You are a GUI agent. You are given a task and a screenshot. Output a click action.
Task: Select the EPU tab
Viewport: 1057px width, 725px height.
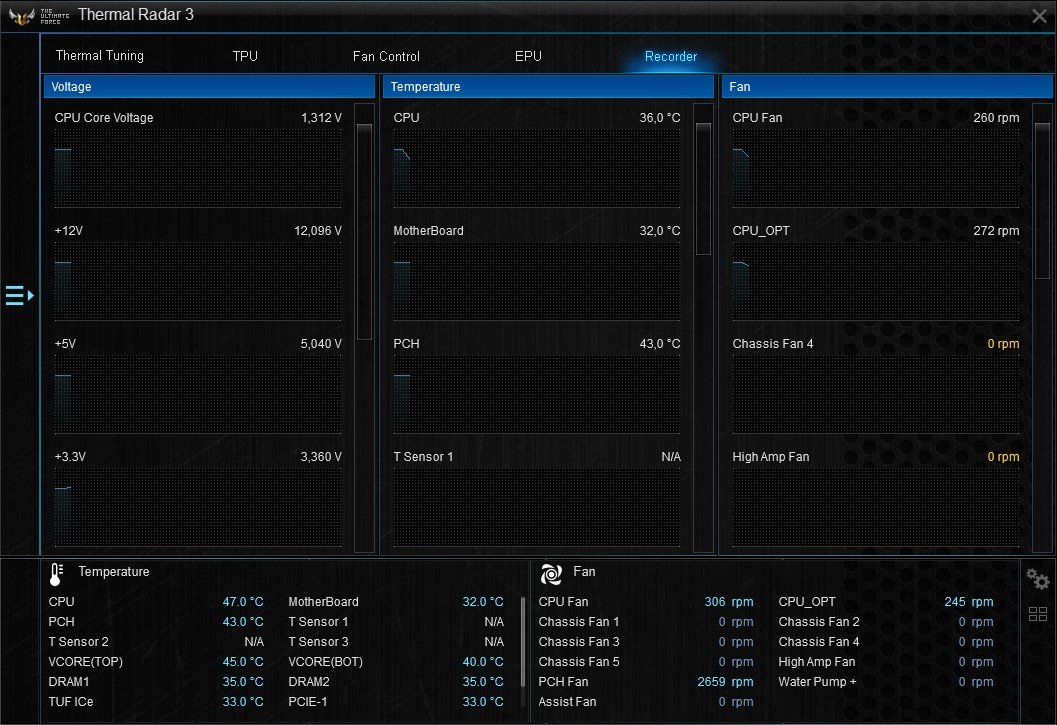click(528, 56)
